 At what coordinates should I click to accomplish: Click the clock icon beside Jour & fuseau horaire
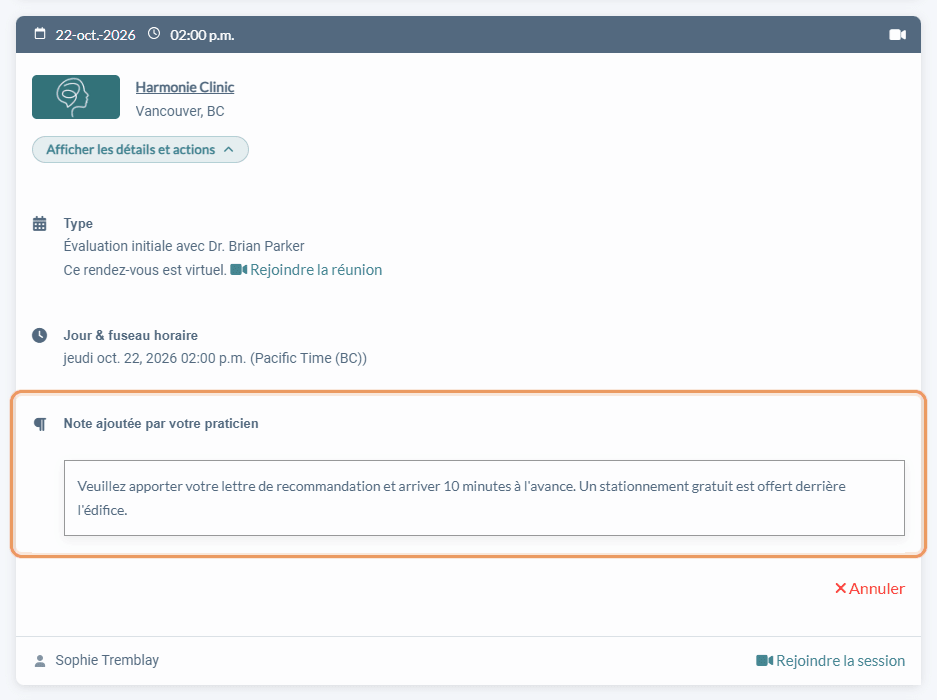tap(39, 335)
